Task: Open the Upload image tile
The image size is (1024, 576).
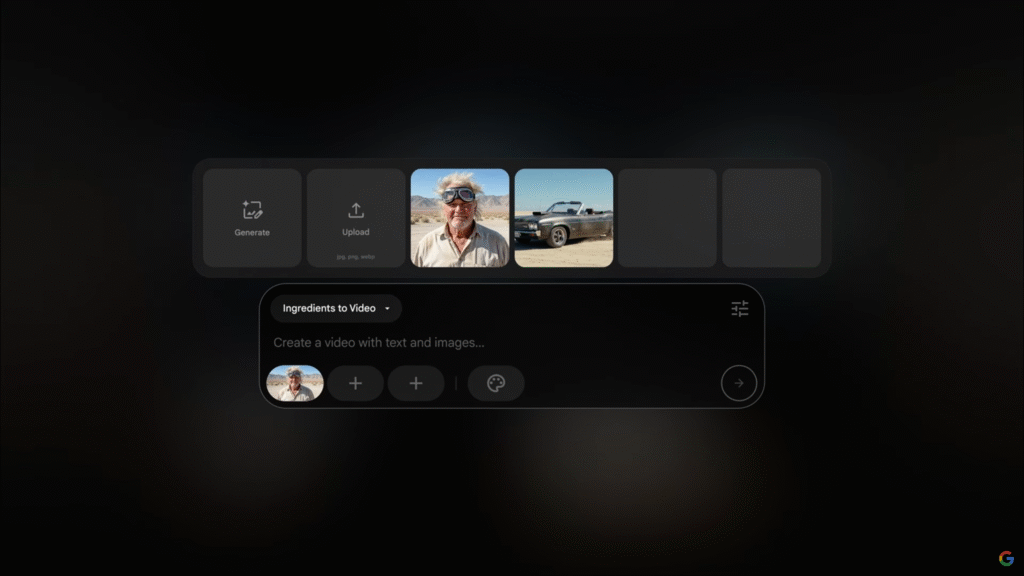Action: tap(356, 218)
